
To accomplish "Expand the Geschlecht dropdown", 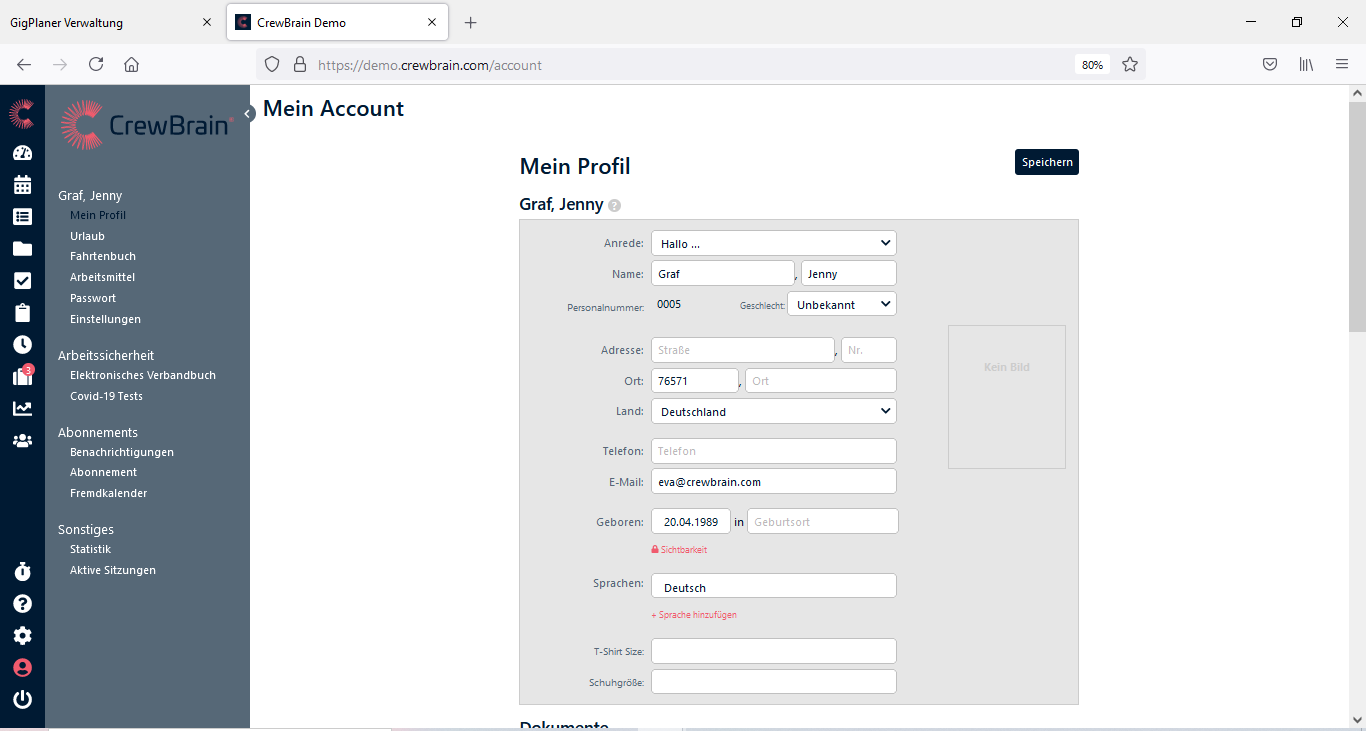I will pos(841,304).
